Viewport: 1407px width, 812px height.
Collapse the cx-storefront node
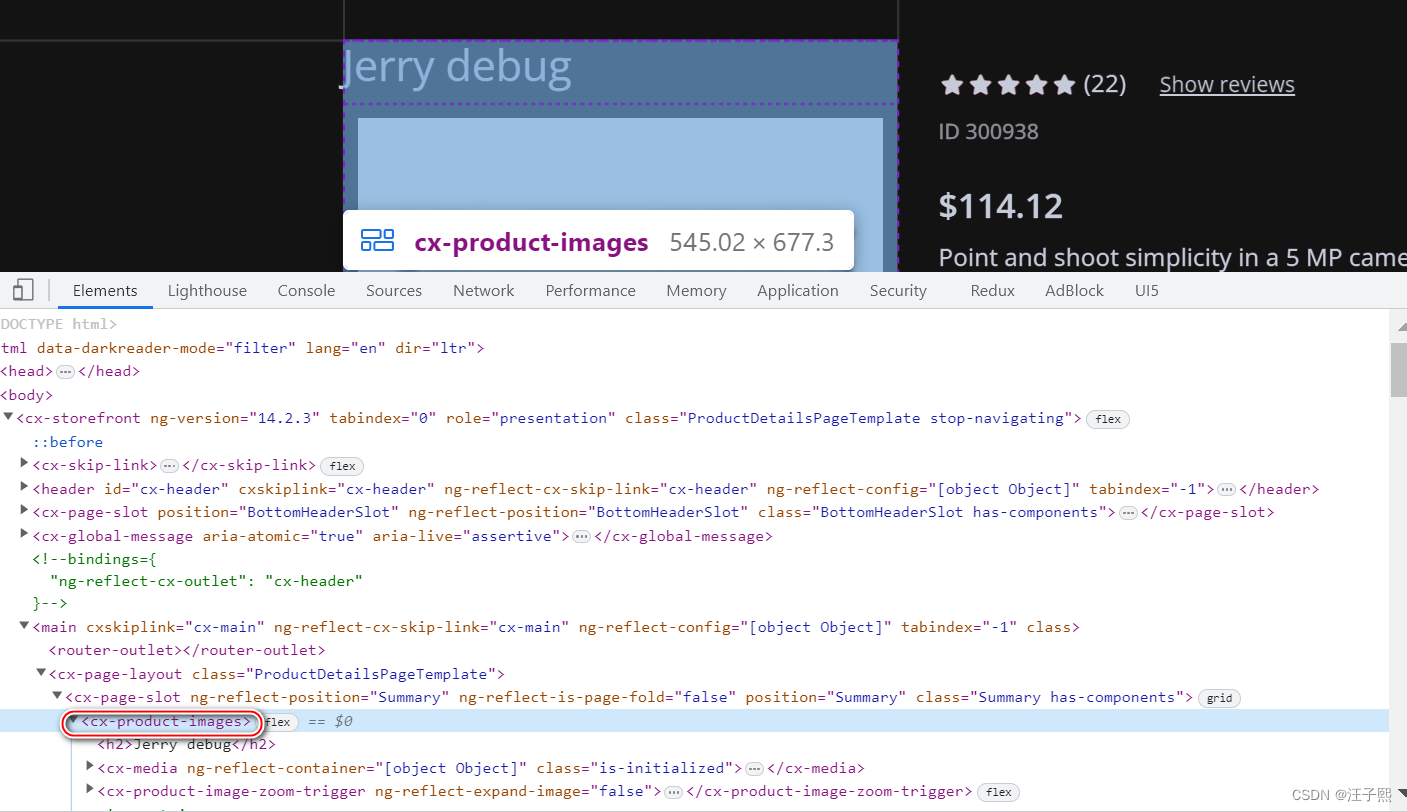9,418
